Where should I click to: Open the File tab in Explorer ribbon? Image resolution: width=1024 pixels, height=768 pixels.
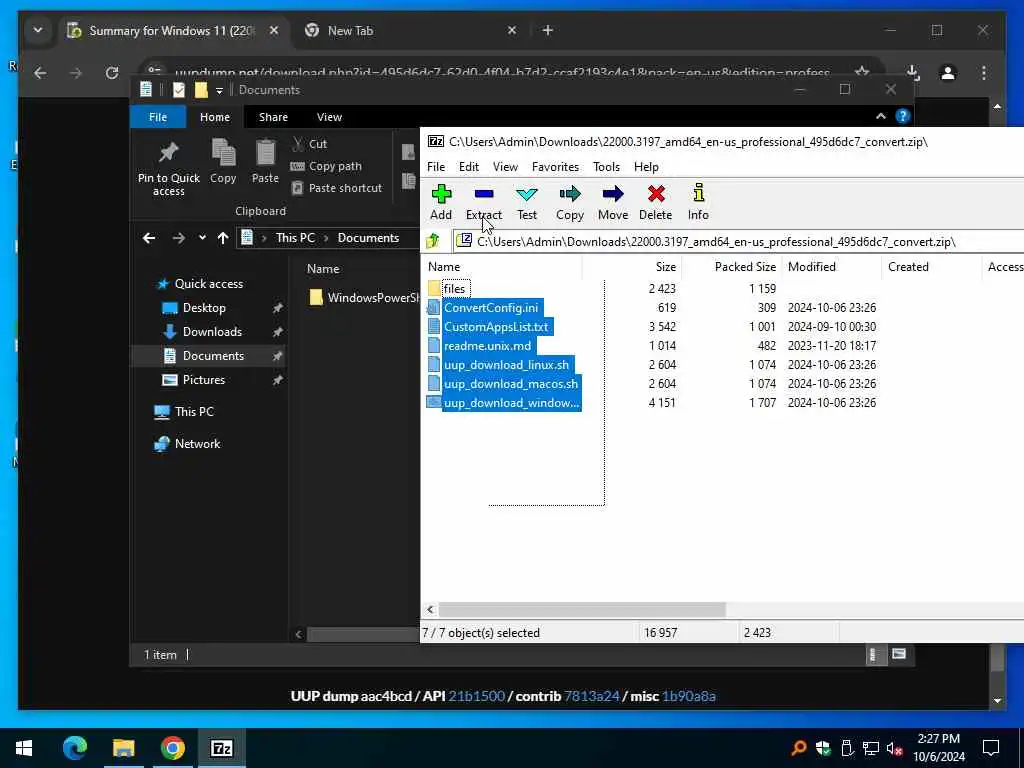pos(158,117)
